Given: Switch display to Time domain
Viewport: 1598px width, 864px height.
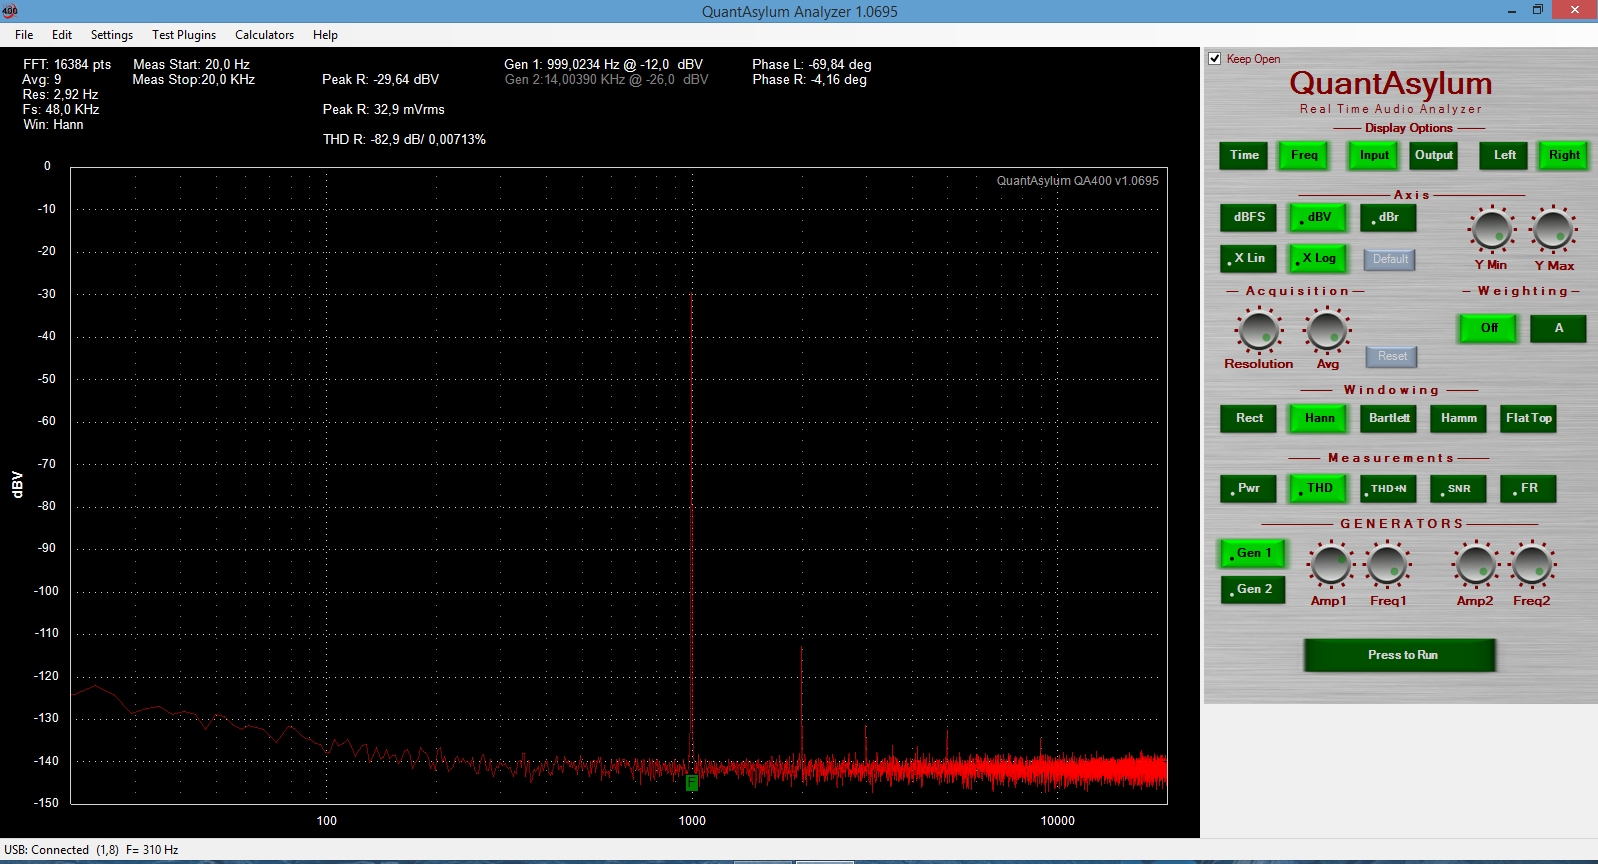Looking at the screenshot, I should coord(1244,155).
